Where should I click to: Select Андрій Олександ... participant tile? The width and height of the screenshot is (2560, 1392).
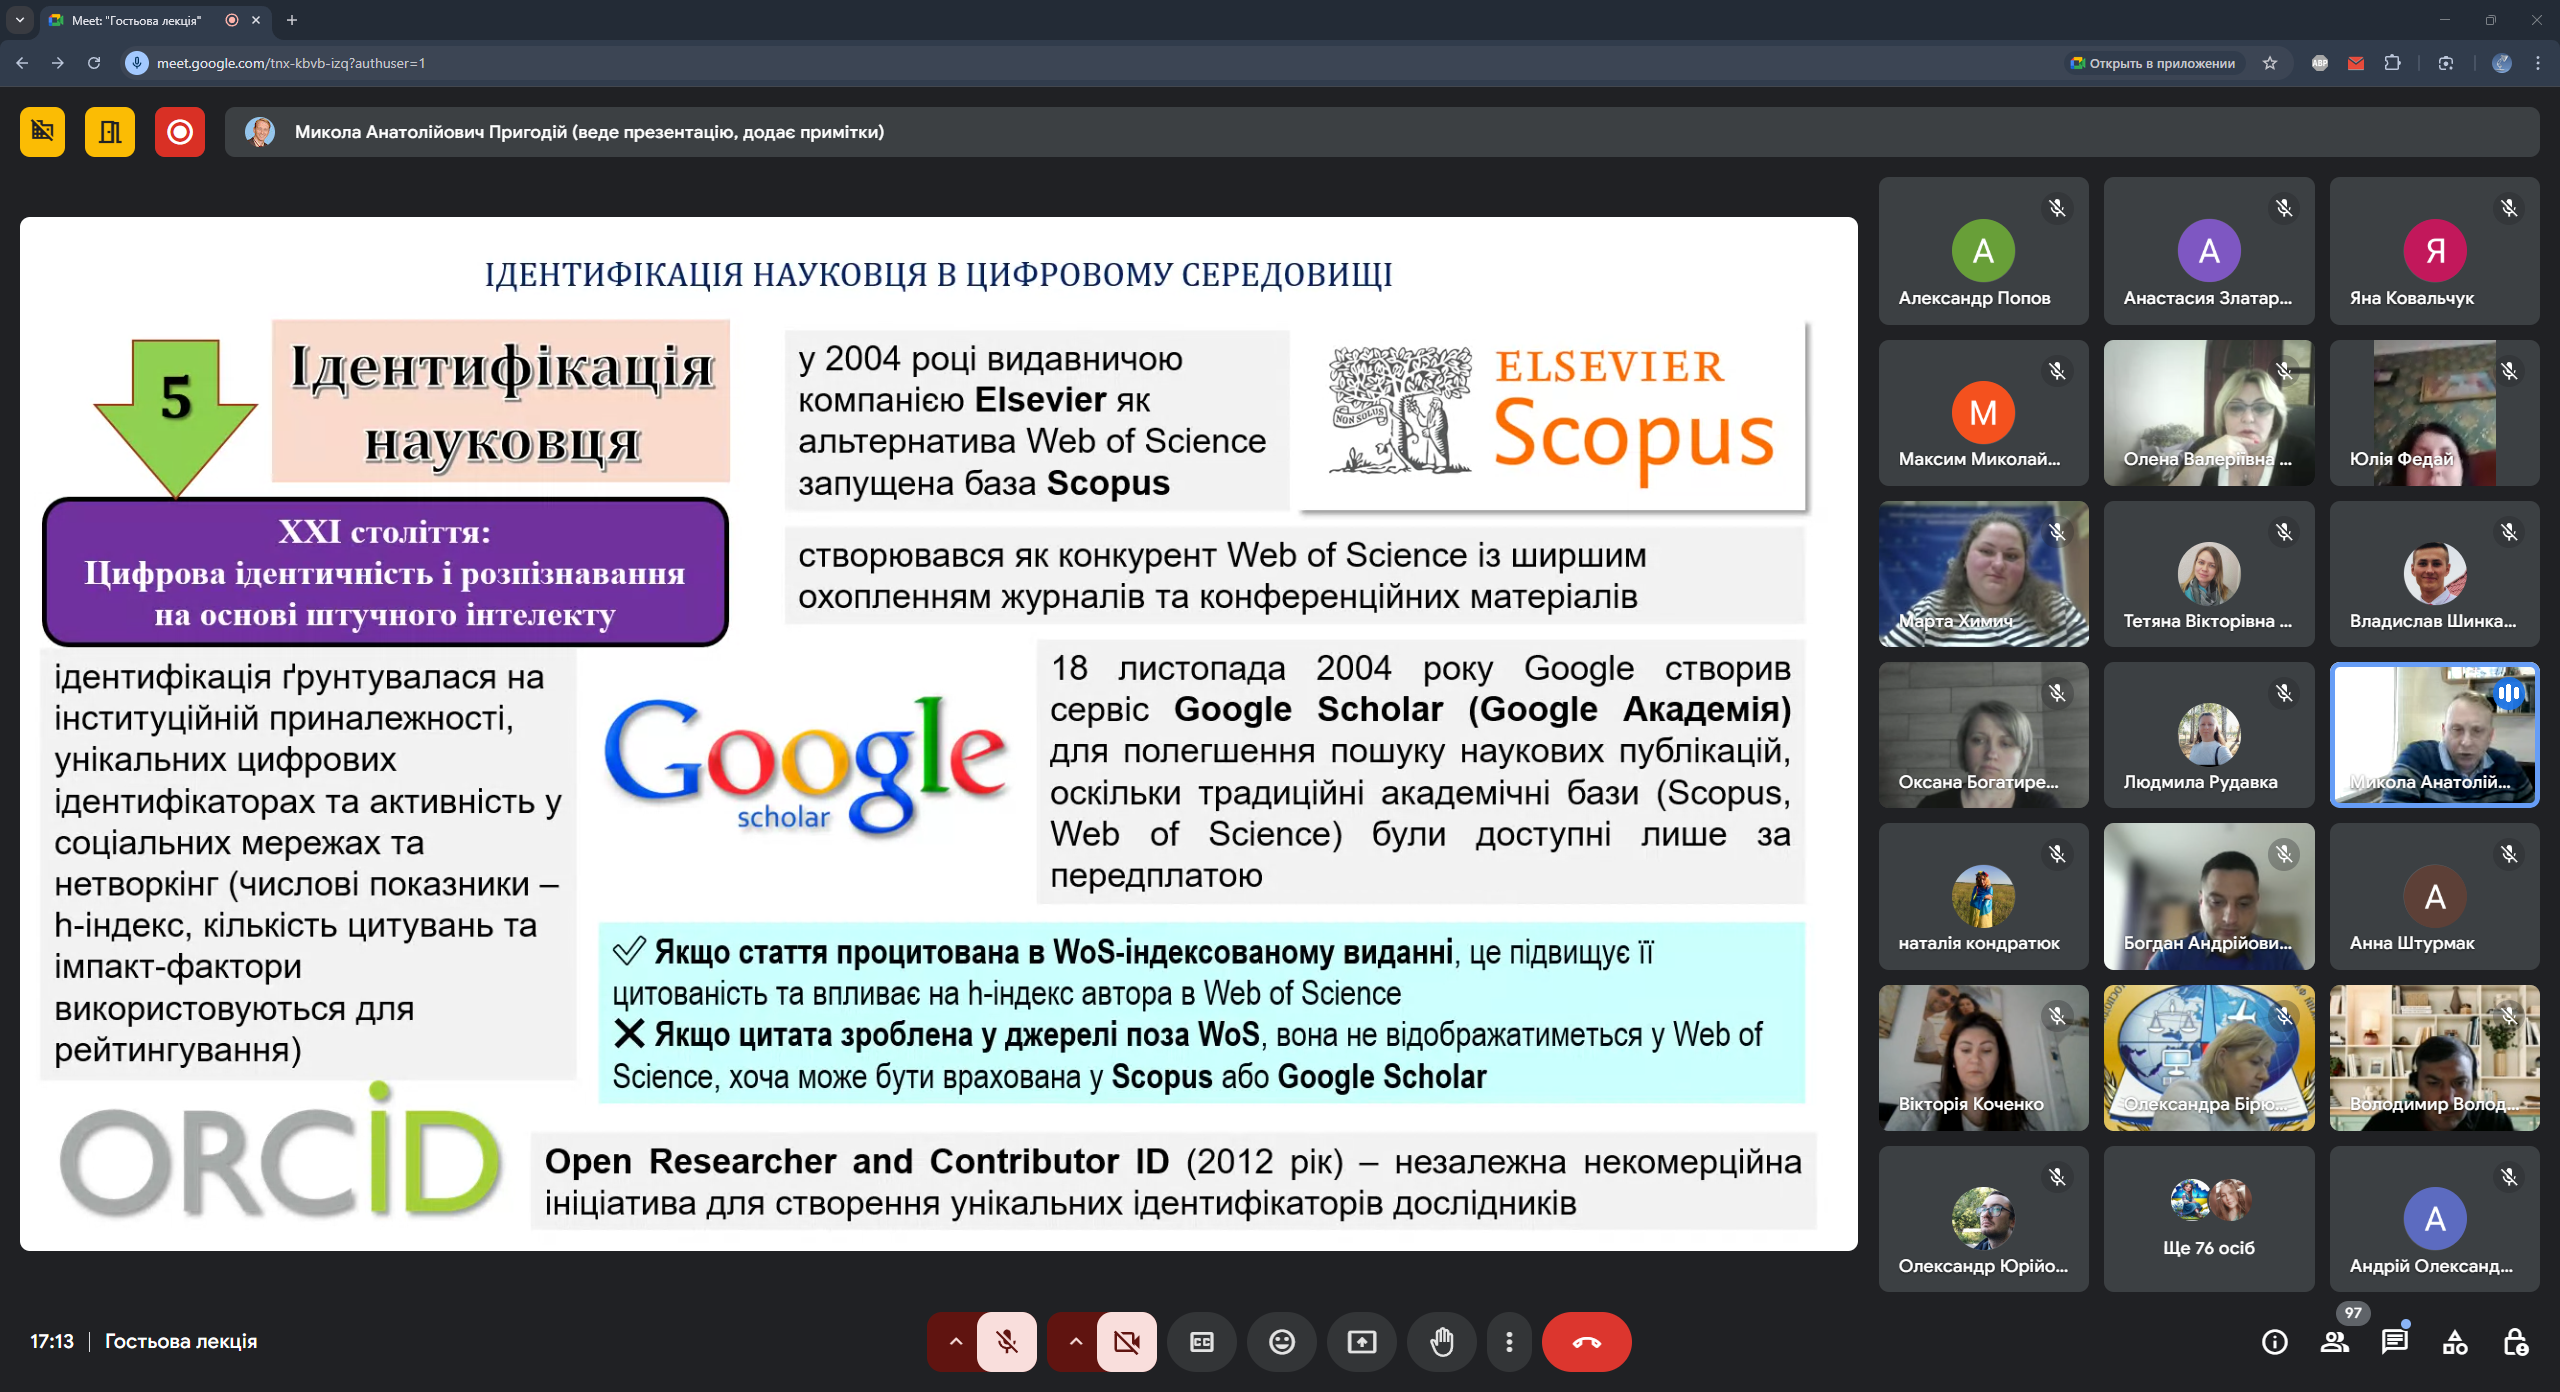(2435, 1219)
